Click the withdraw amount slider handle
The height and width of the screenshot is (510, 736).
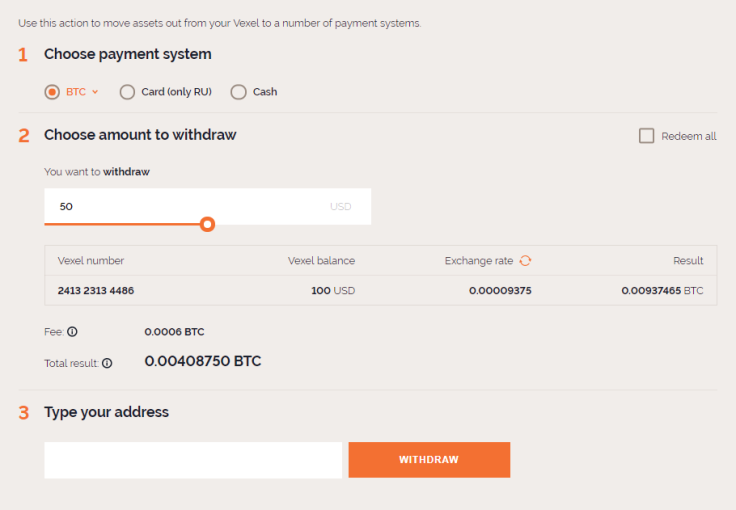[207, 224]
